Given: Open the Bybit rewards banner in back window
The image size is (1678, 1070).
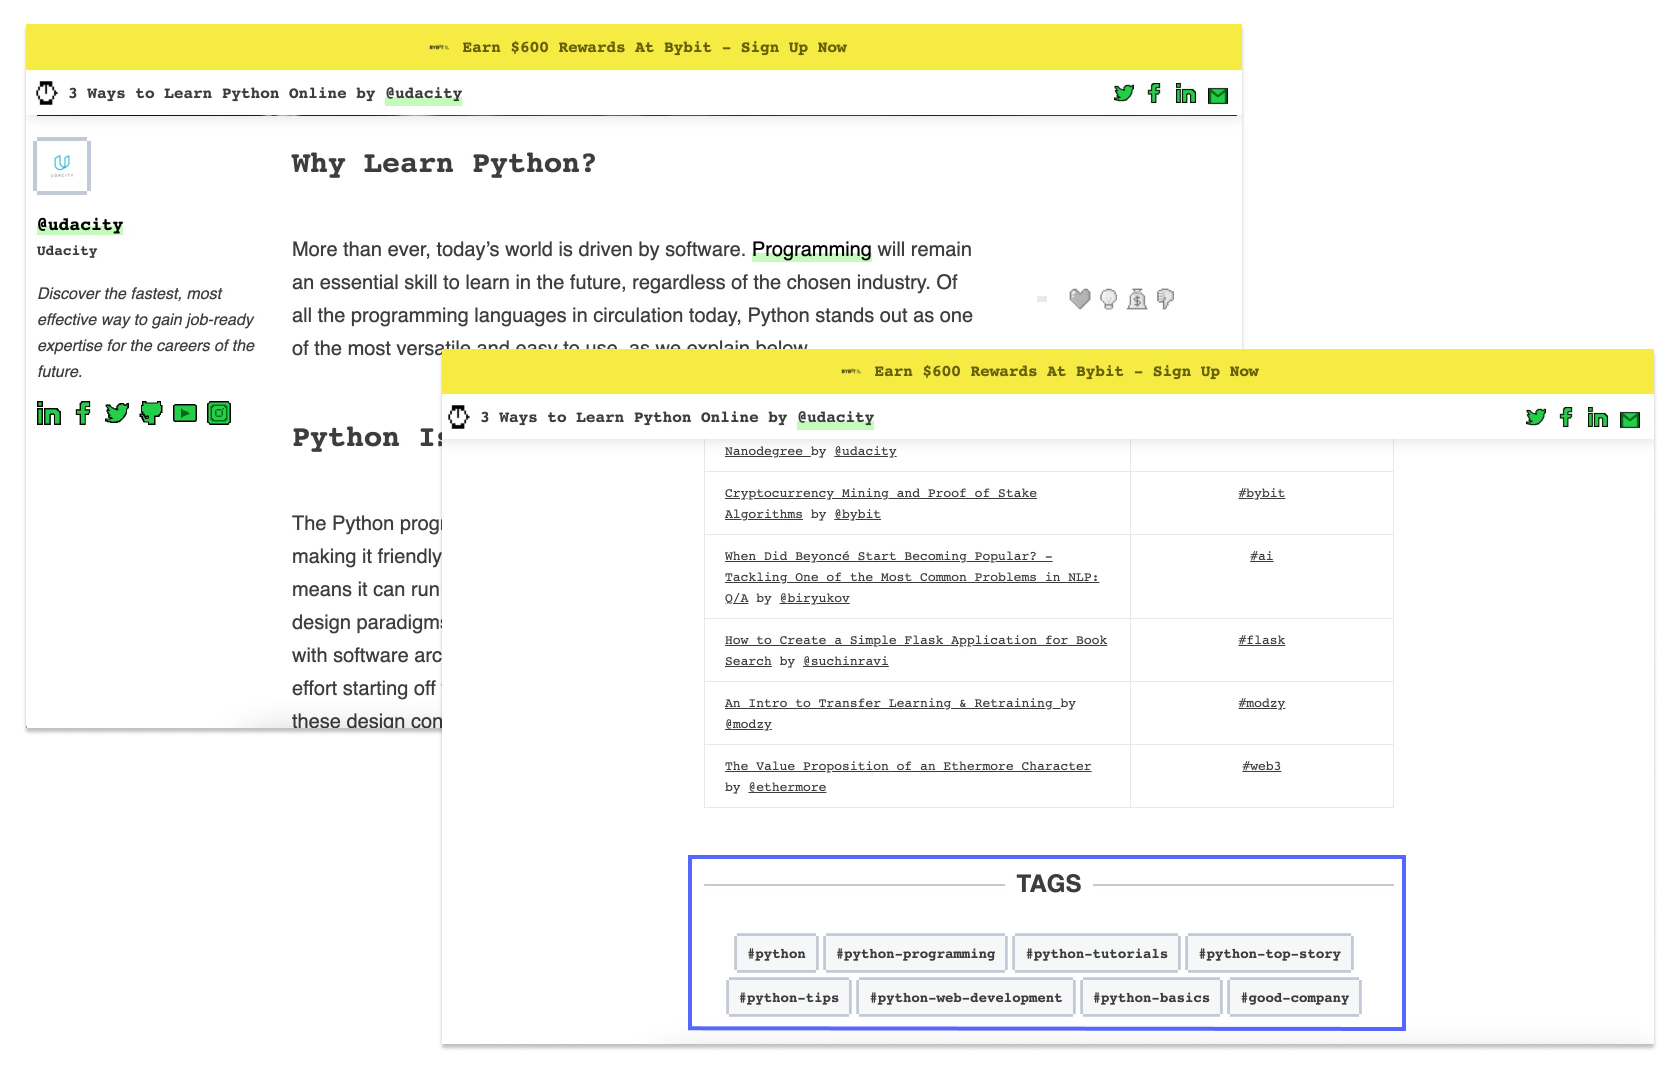Looking at the screenshot, I should pyautogui.click(x=634, y=47).
